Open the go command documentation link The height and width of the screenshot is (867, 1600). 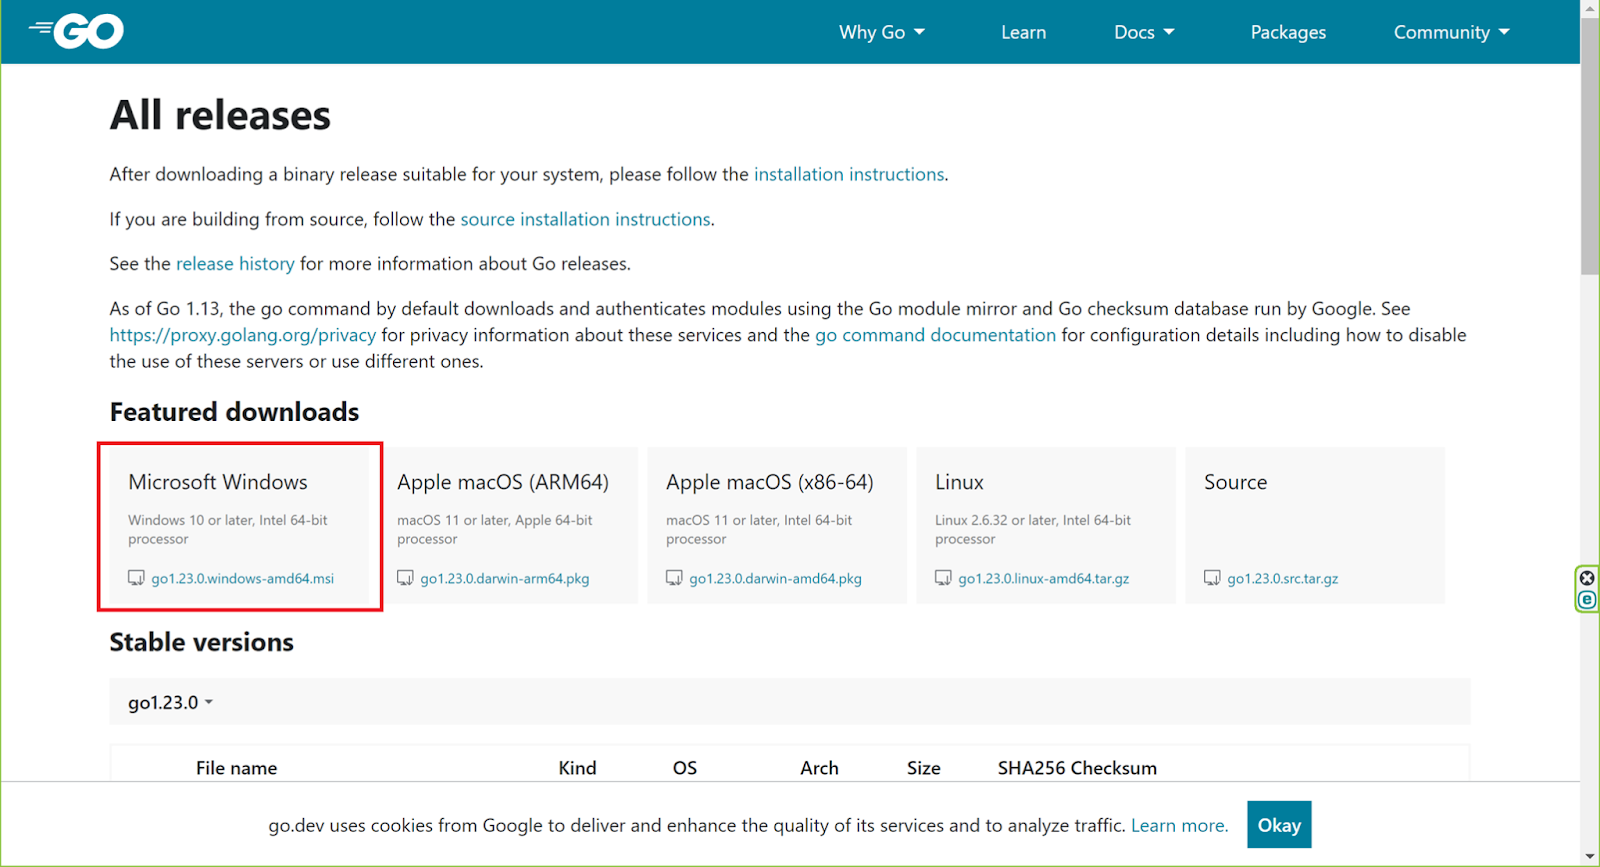coord(935,335)
